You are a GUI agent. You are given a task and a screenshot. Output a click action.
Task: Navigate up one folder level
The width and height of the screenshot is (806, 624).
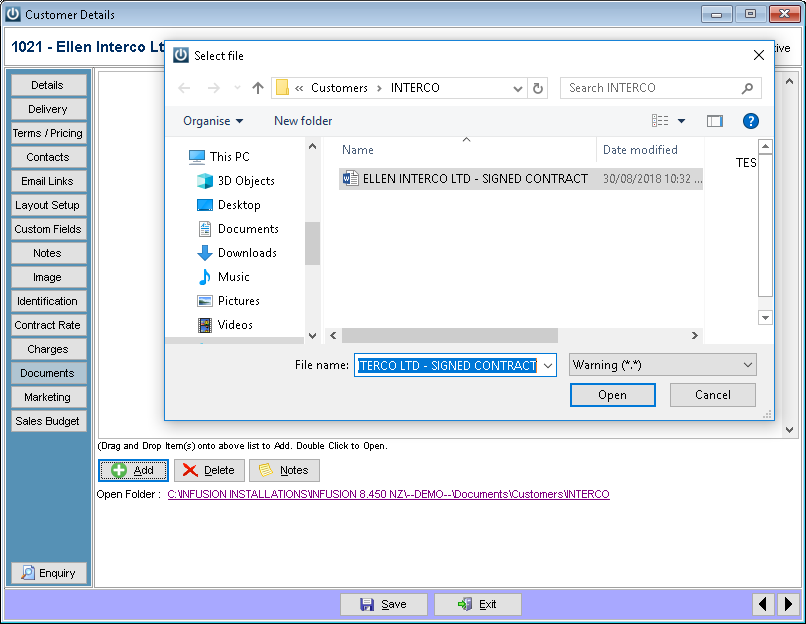pos(256,88)
